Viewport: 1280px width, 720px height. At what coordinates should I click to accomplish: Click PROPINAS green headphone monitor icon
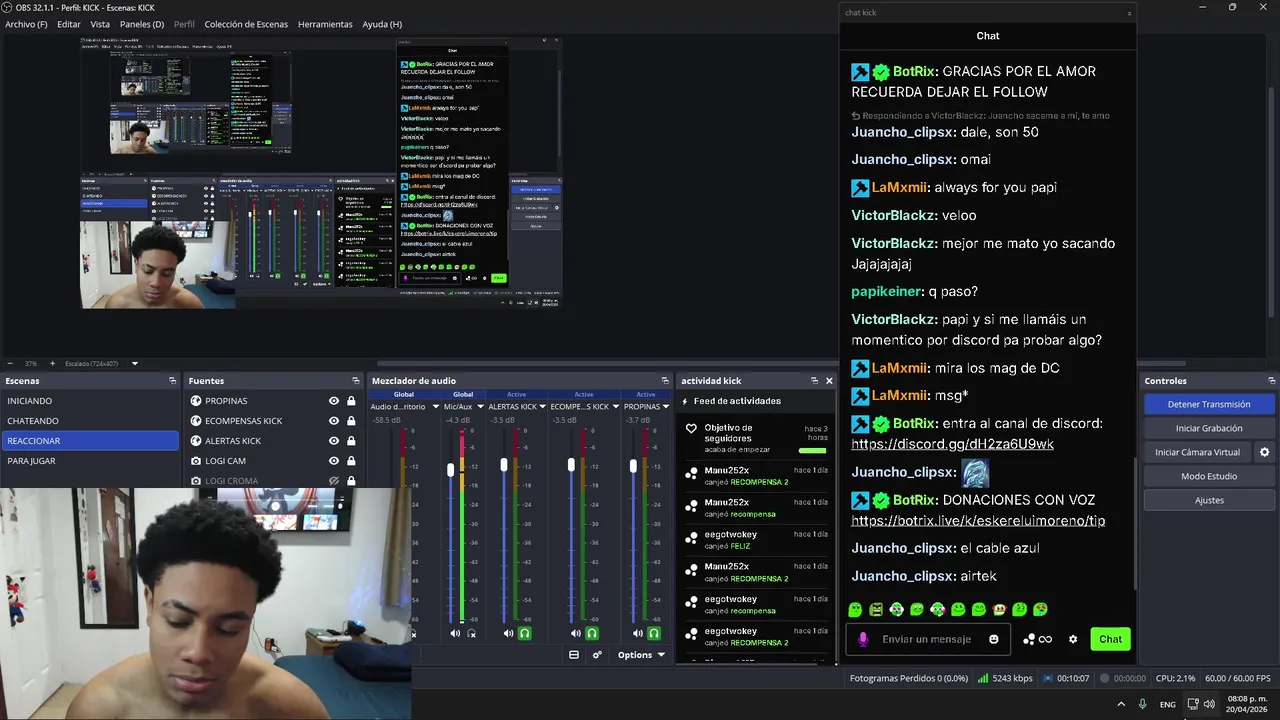click(x=654, y=633)
